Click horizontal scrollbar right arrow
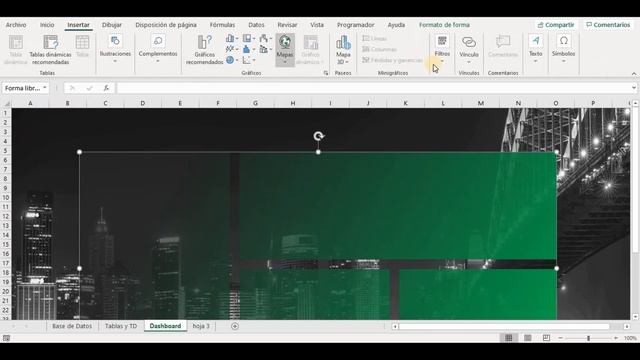 (627, 327)
